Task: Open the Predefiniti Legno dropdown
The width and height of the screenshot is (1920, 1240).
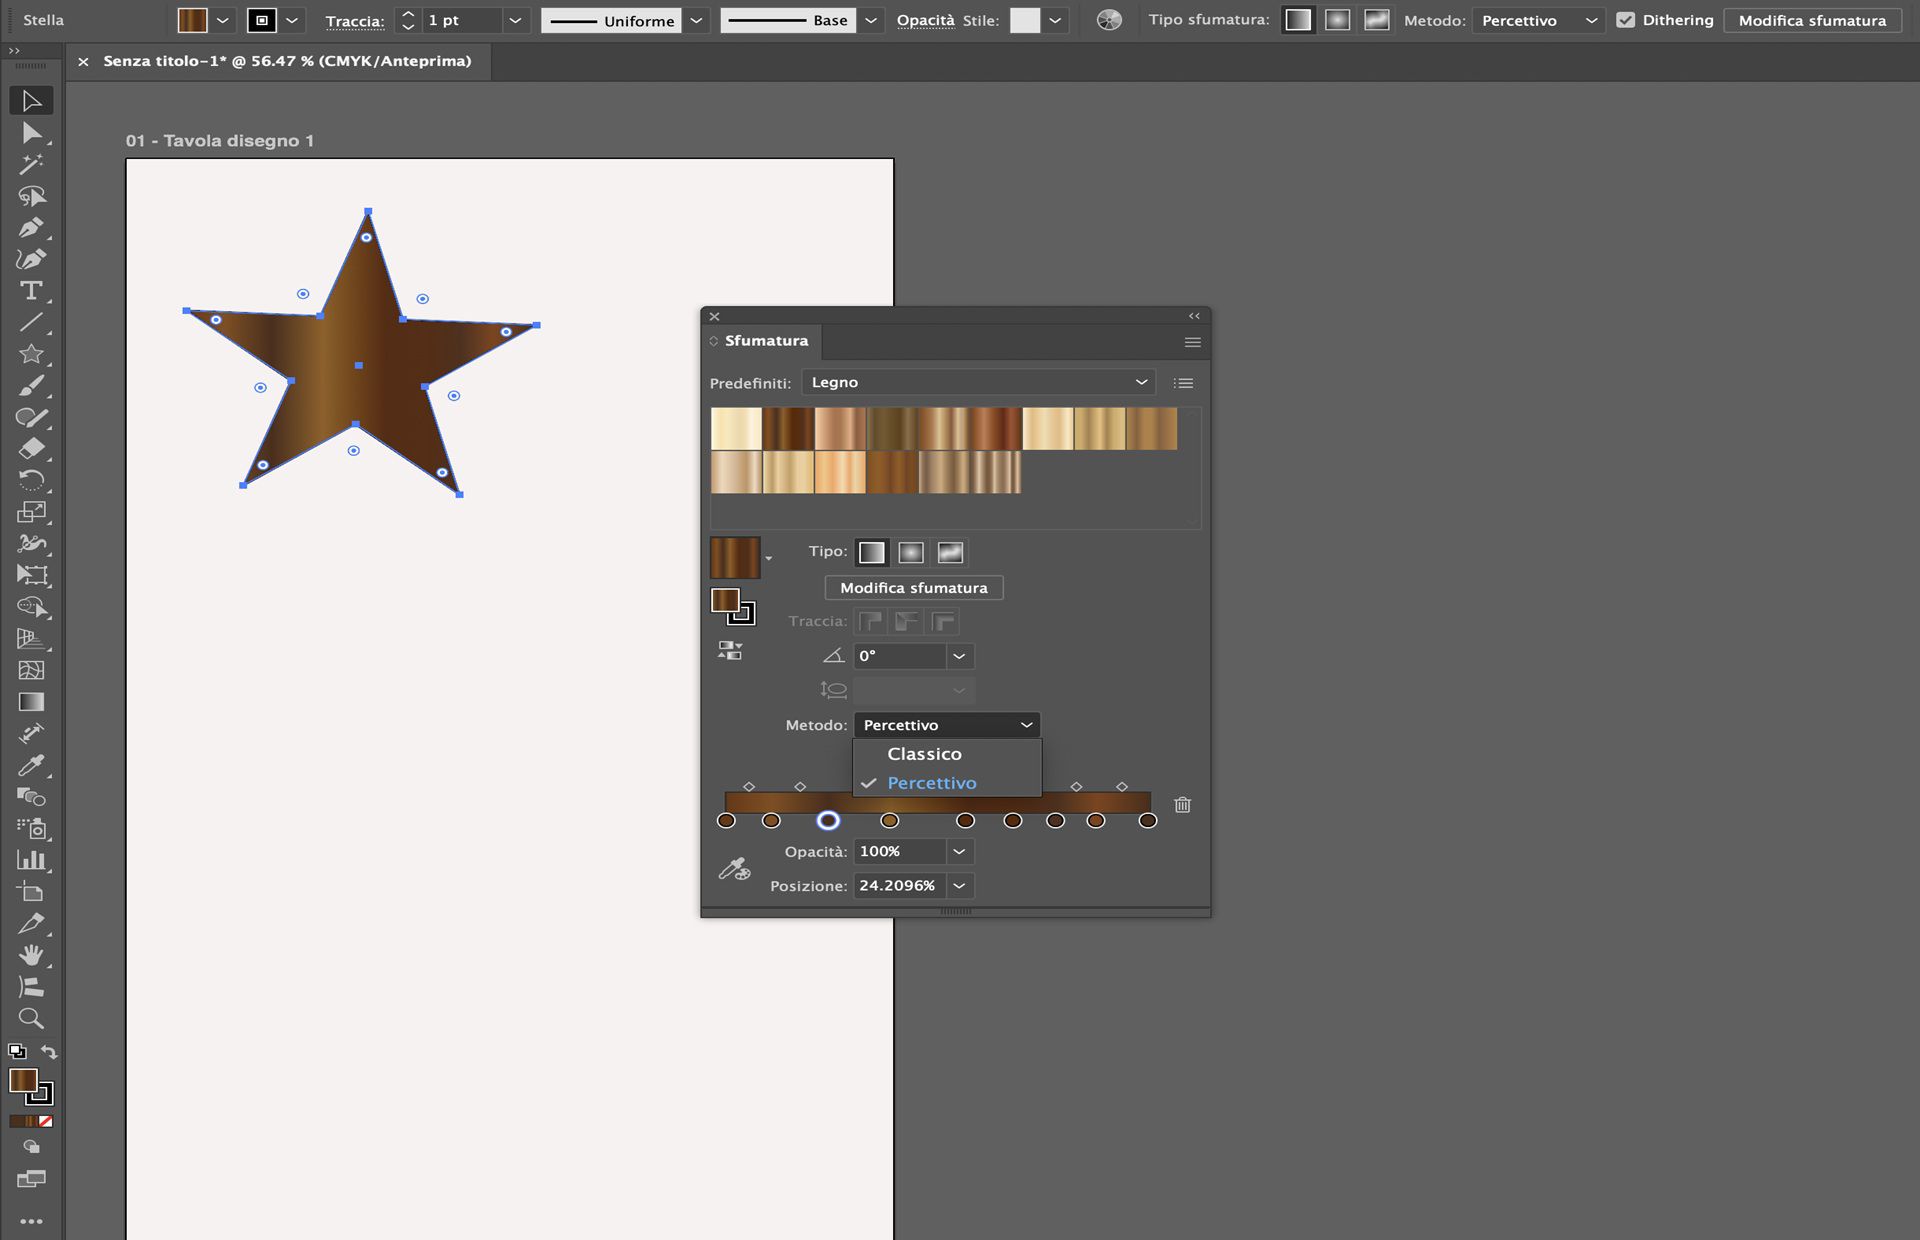Action: [978, 382]
